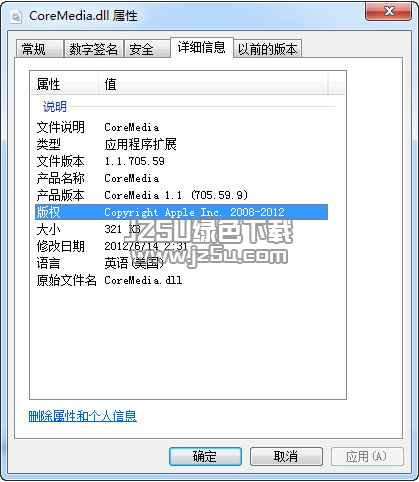Select the 详细信息 tab

pyautogui.click(x=202, y=47)
